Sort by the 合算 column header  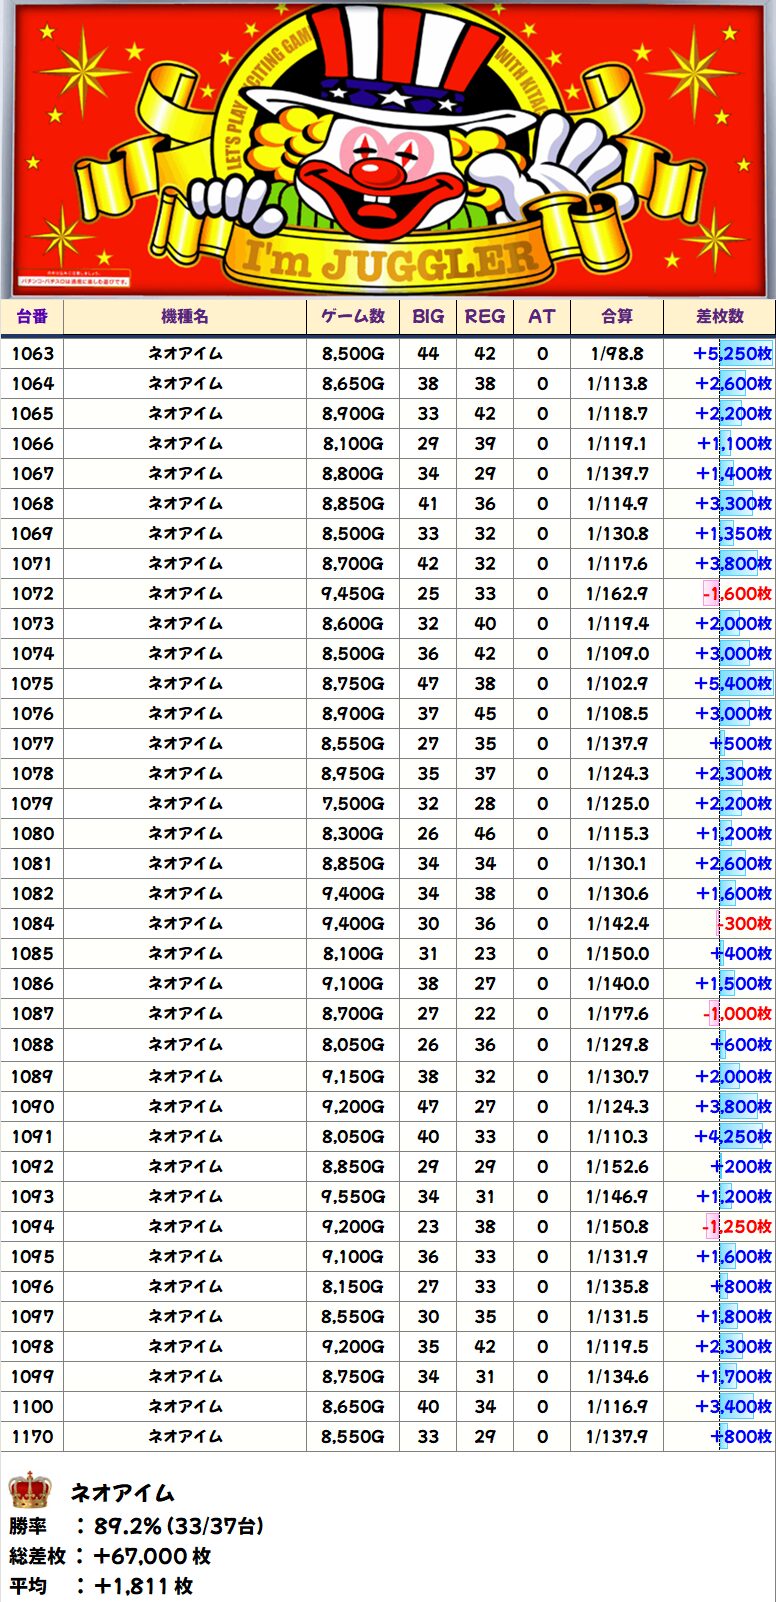point(617,317)
